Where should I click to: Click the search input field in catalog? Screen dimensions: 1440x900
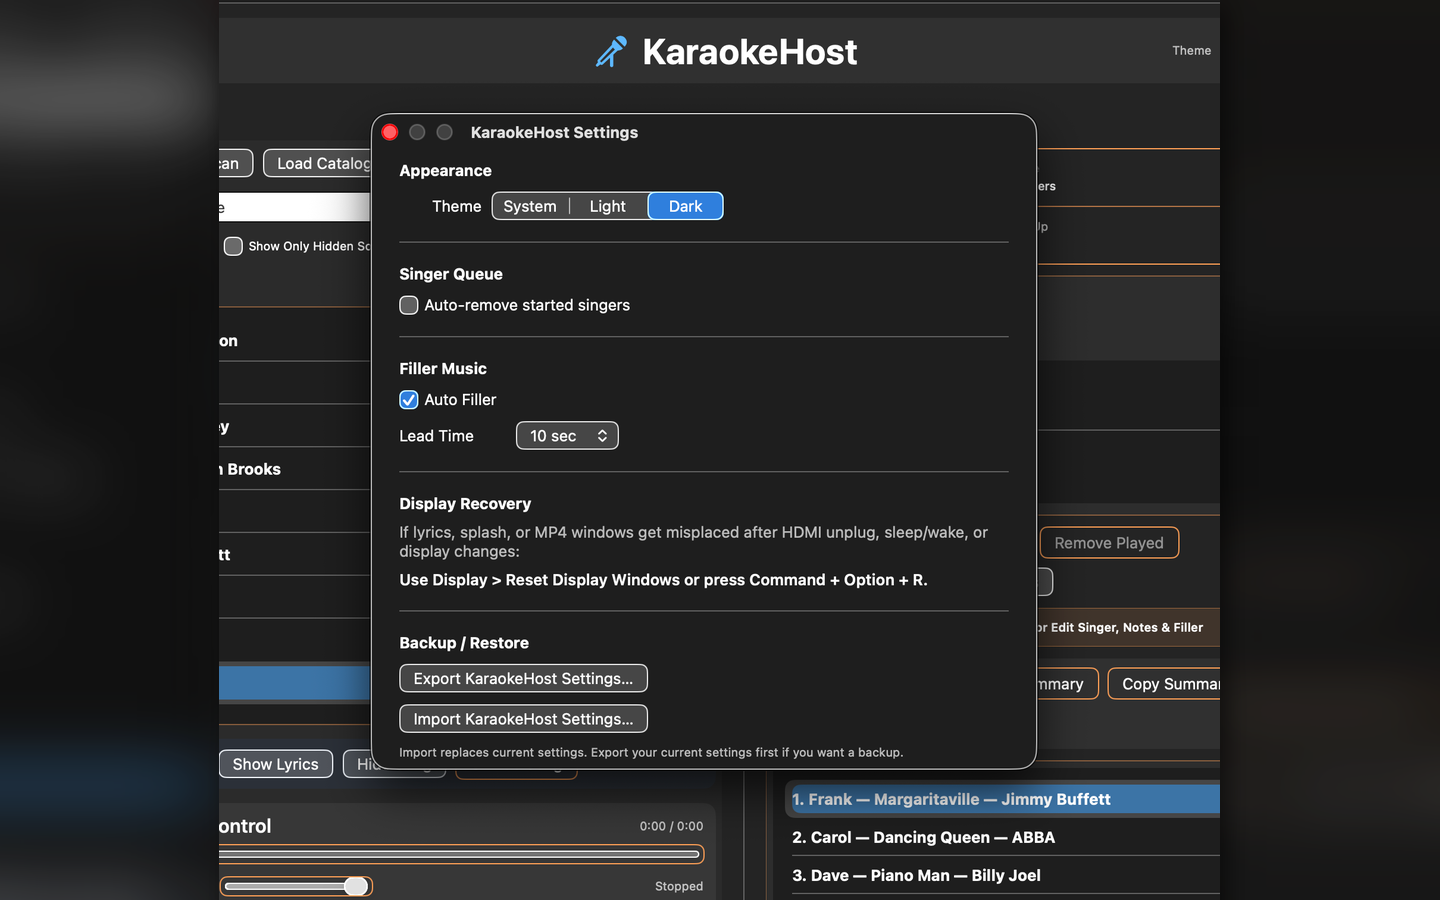294,207
